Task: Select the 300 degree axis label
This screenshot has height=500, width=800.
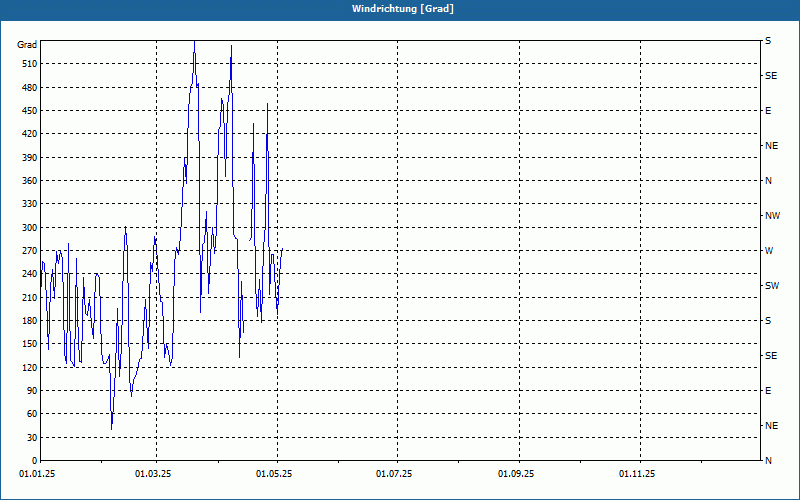Action: click(x=30, y=227)
